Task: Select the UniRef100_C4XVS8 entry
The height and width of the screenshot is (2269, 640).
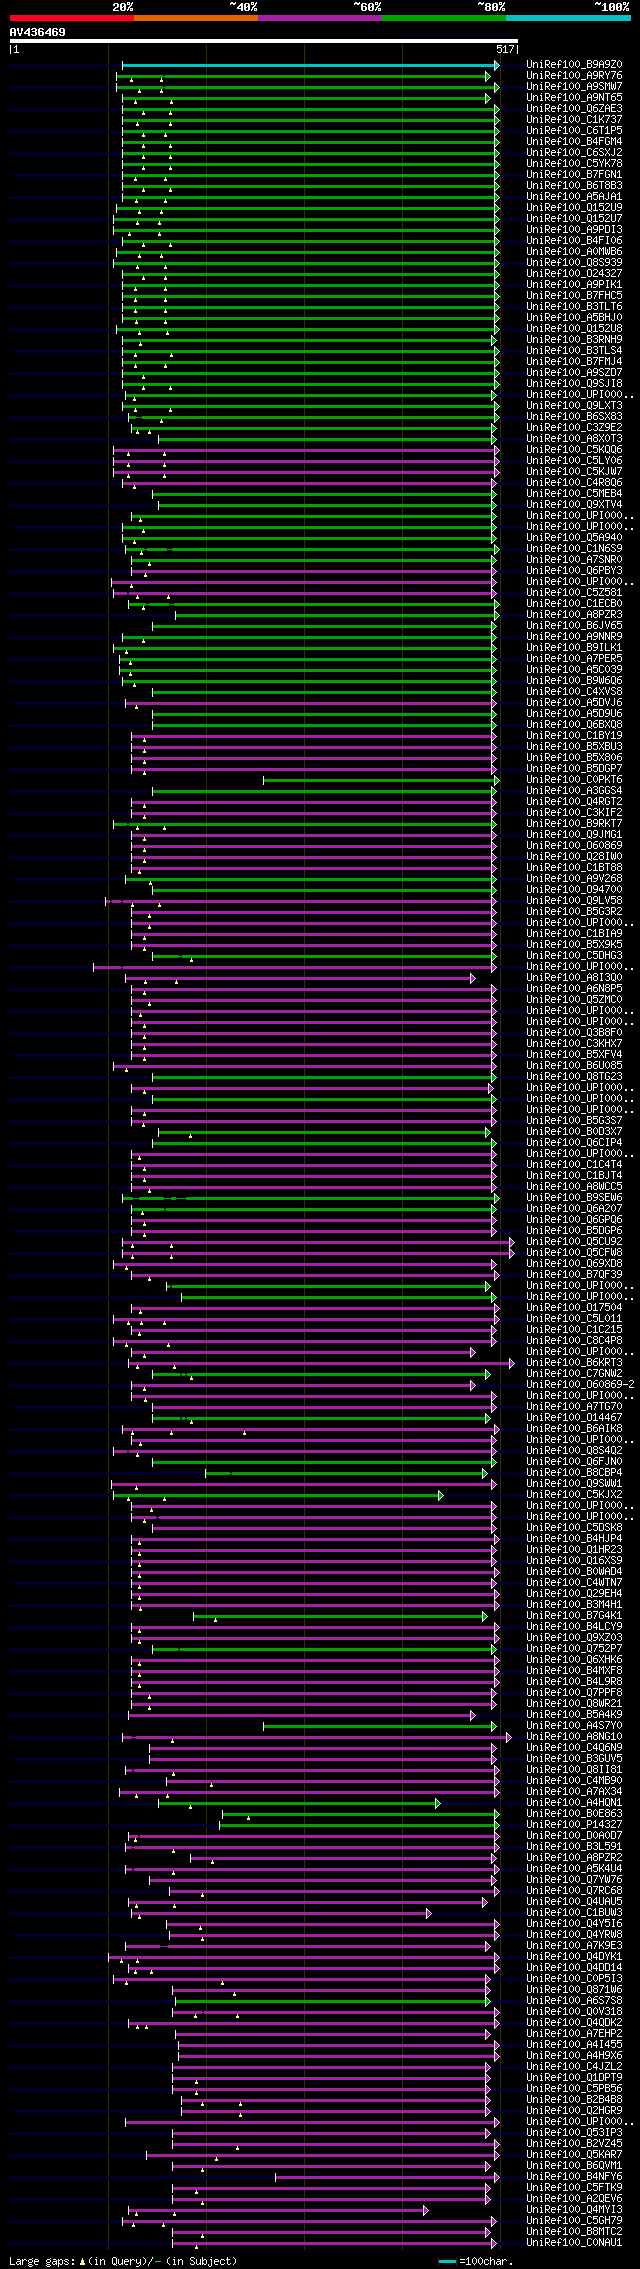Action: tap(574, 692)
